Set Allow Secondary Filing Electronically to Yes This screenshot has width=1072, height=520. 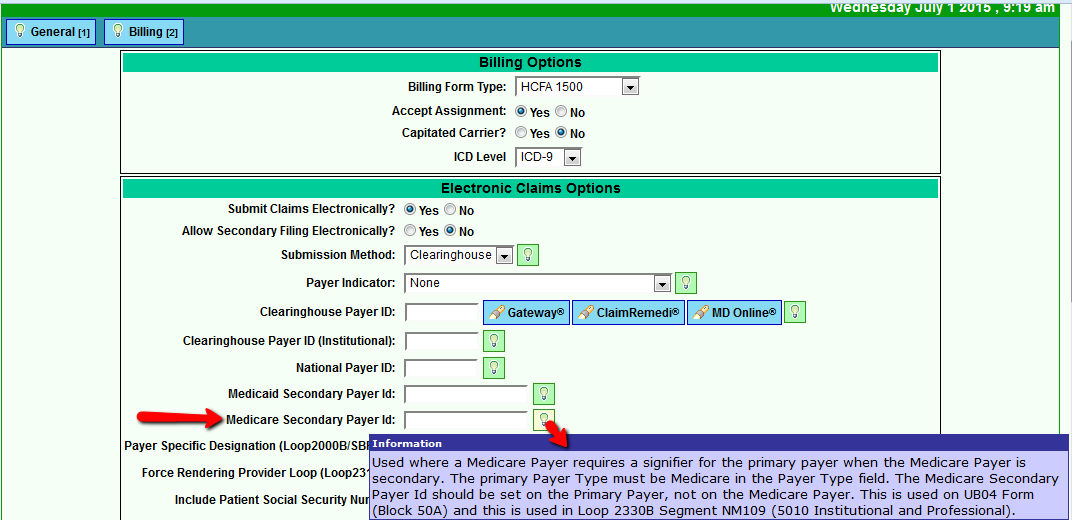tap(410, 231)
